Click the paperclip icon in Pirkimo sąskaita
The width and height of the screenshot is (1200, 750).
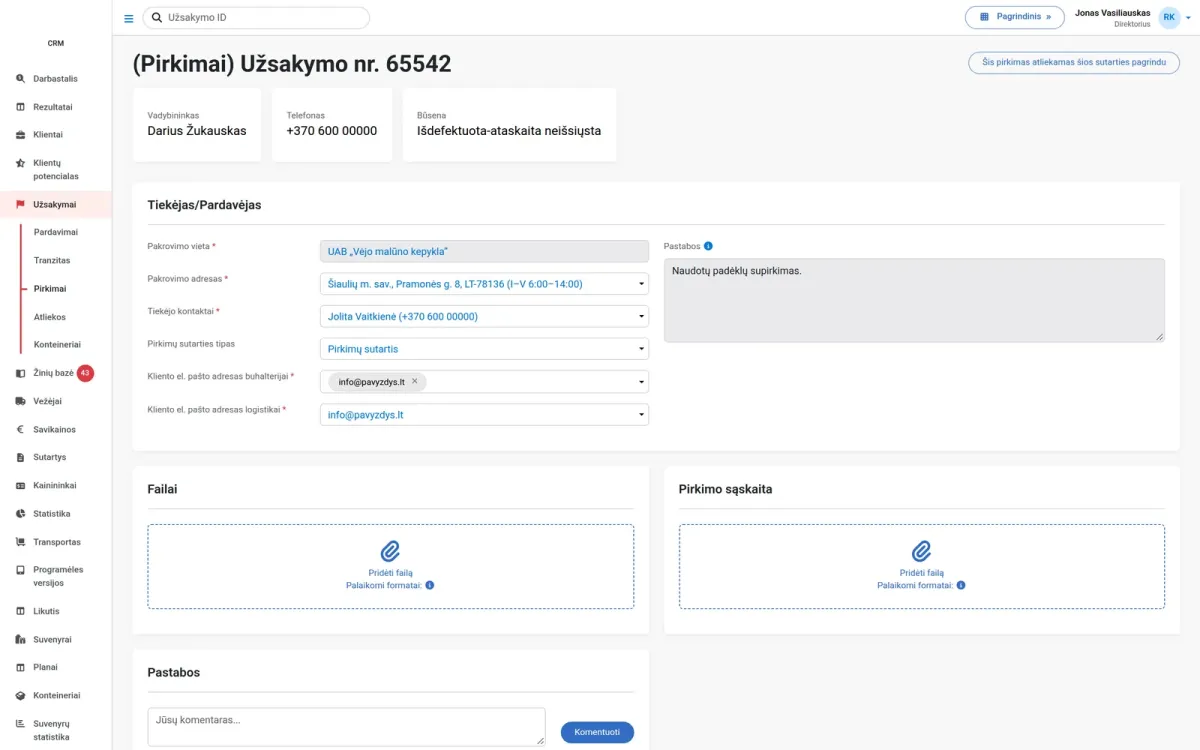click(x=921, y=551)
